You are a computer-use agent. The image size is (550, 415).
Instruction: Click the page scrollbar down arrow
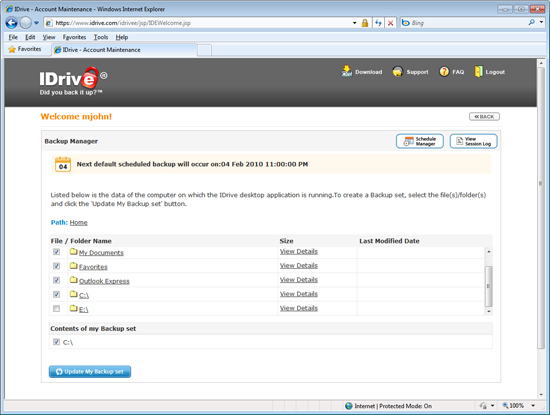click(541, 395)
